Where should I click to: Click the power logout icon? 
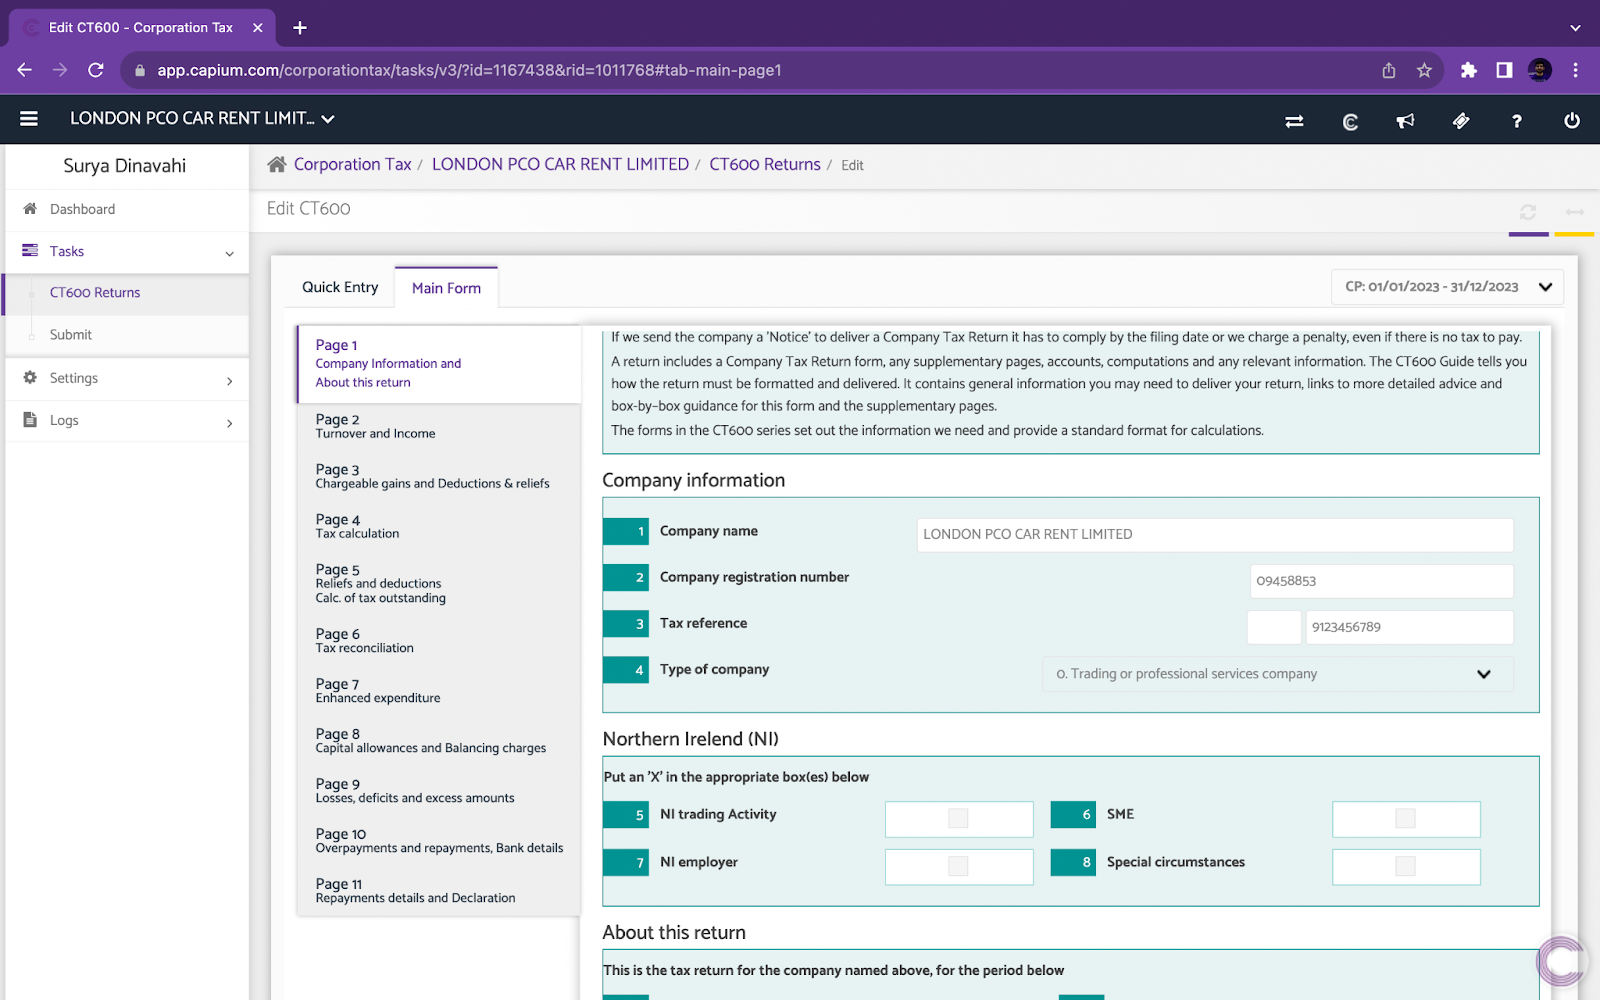(1572, 121)
